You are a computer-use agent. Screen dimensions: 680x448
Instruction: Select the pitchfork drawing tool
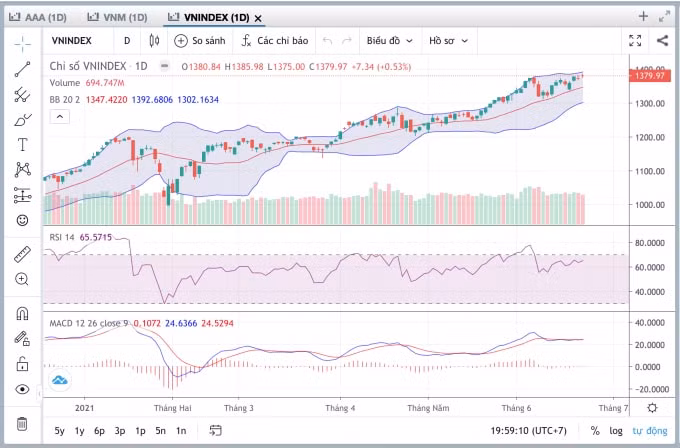(x=23, y=95)
